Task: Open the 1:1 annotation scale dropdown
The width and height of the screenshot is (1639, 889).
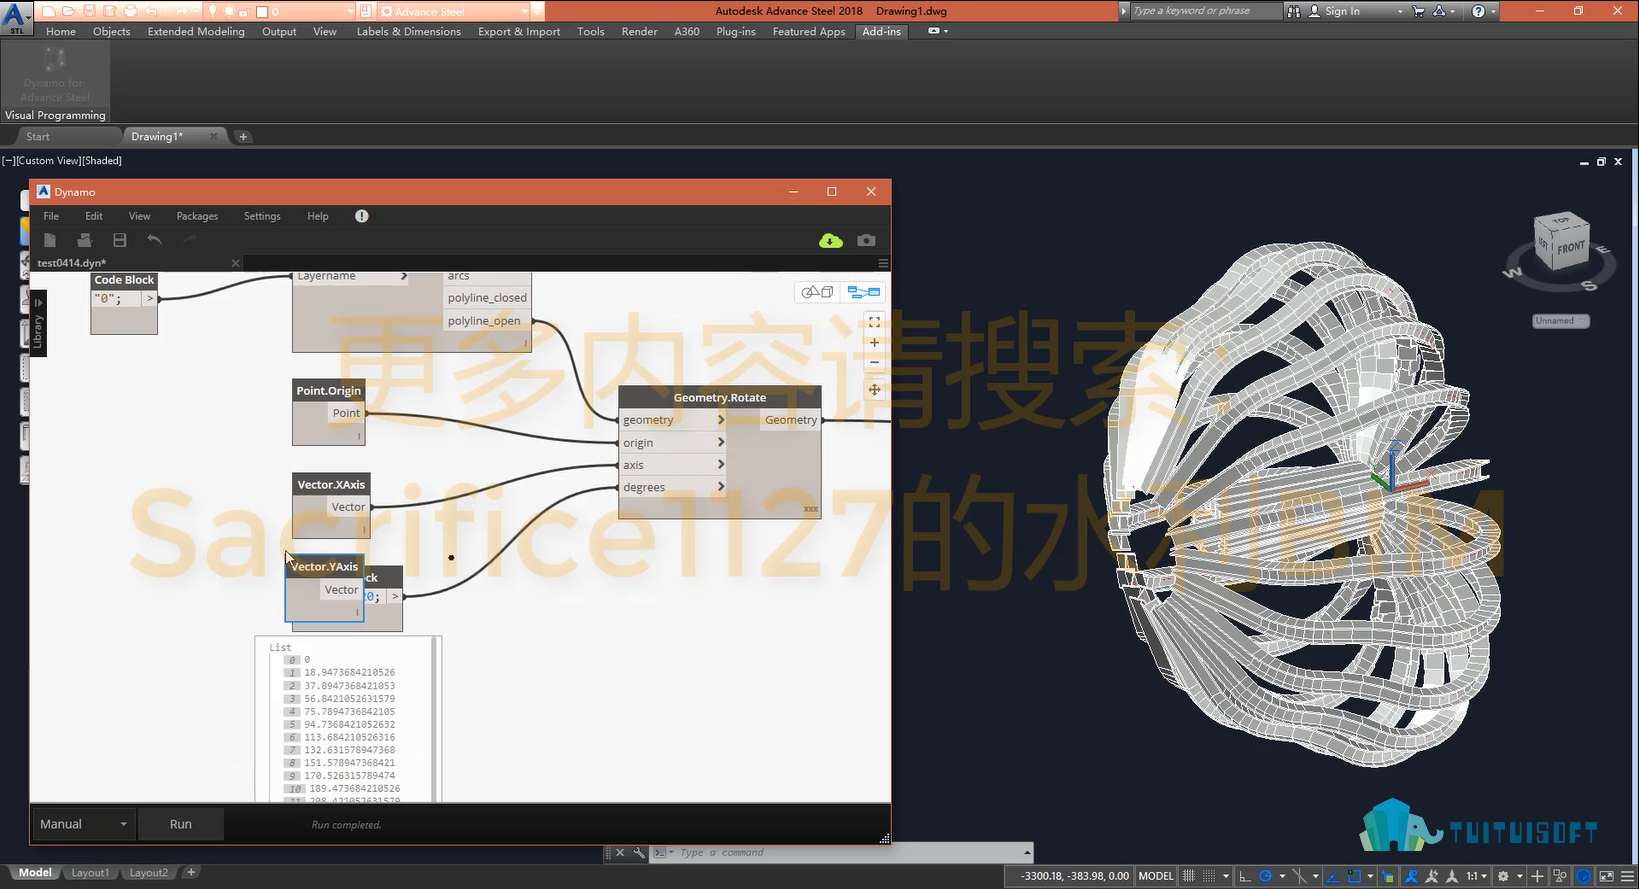Action: tap(1477, 876)
